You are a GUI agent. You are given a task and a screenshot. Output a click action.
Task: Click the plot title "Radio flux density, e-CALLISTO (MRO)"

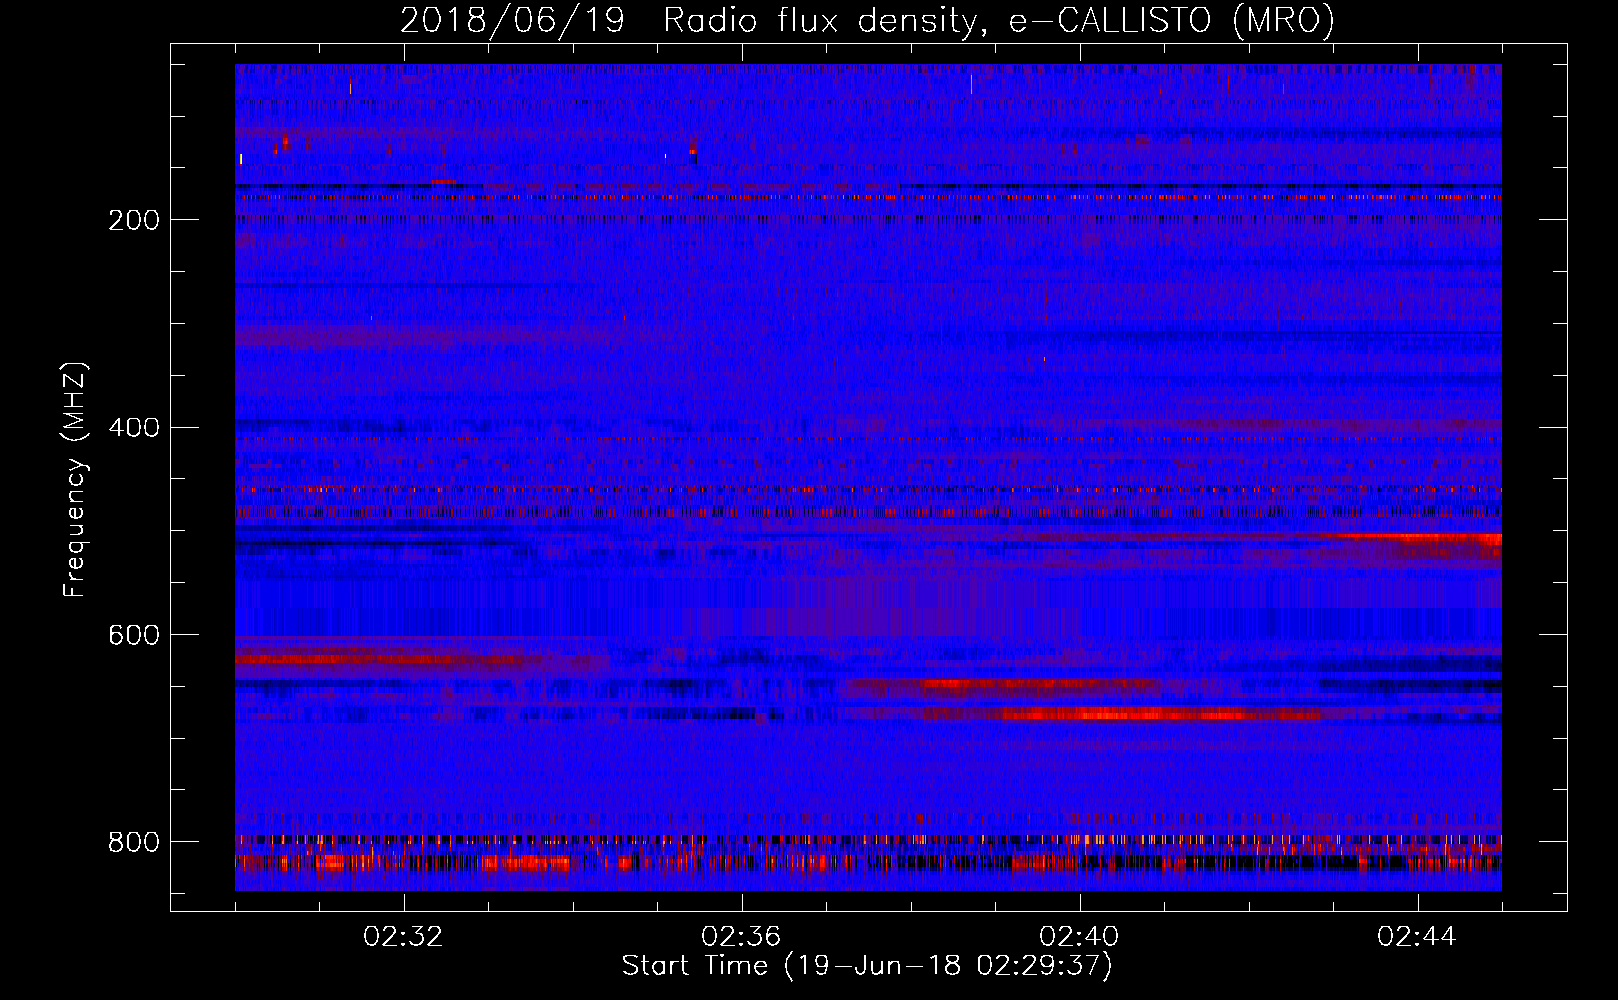999,20
